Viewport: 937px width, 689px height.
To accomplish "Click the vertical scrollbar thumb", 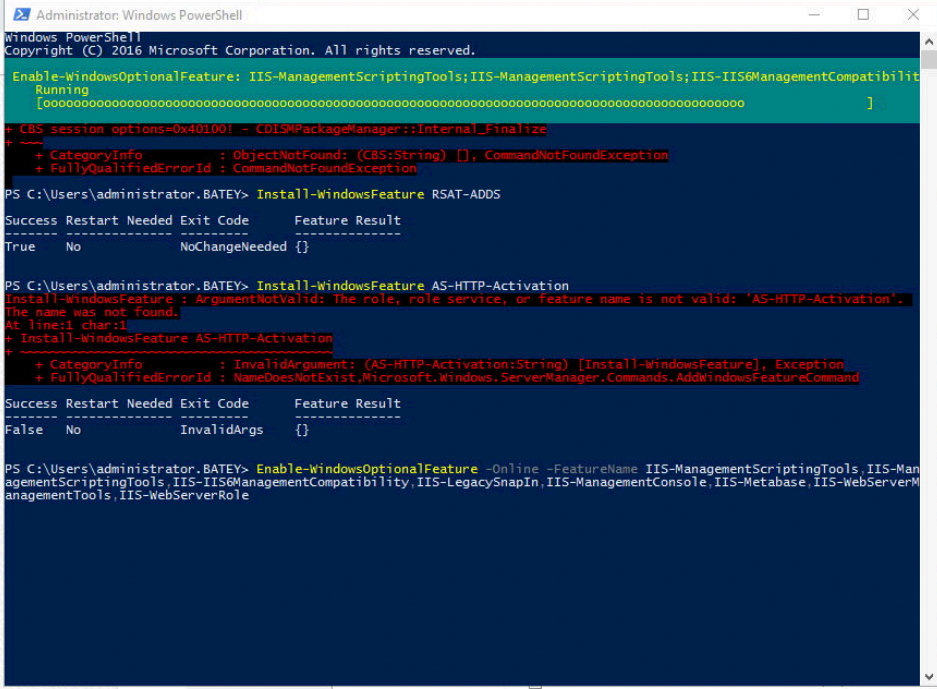I will [x=929, y=60].
